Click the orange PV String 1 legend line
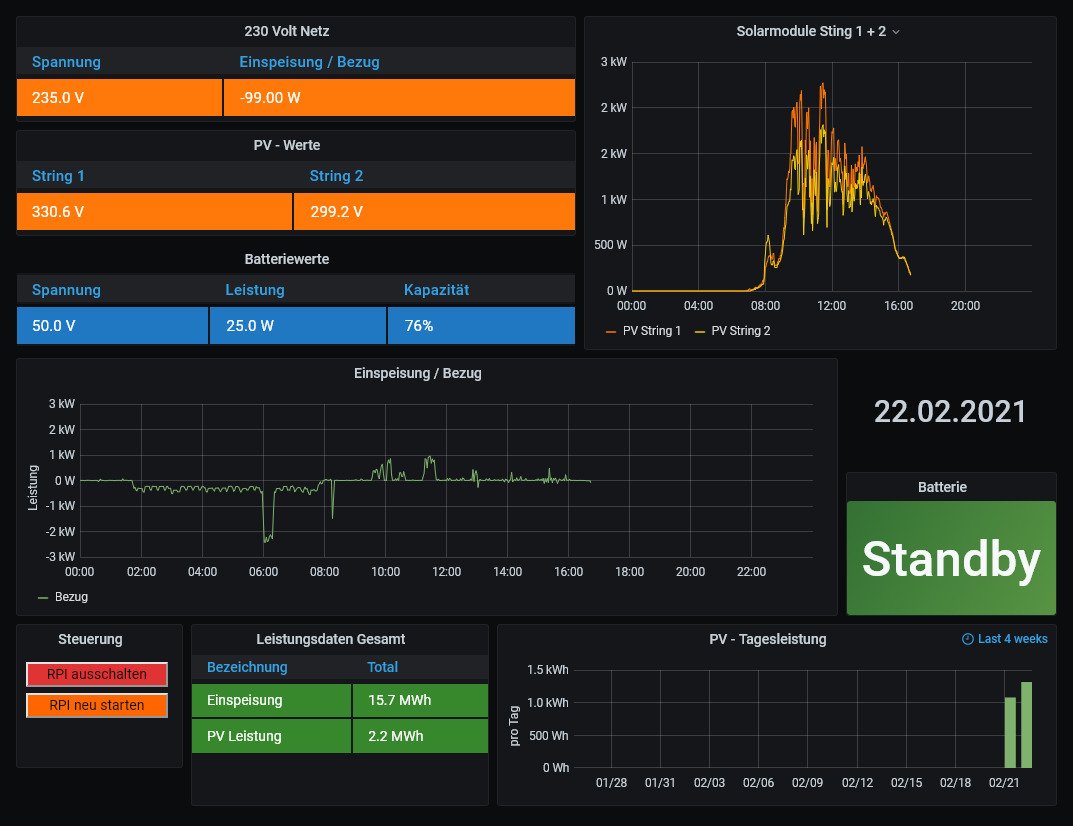Viewport: 1073px width, 826px height. tap(610, 331)
